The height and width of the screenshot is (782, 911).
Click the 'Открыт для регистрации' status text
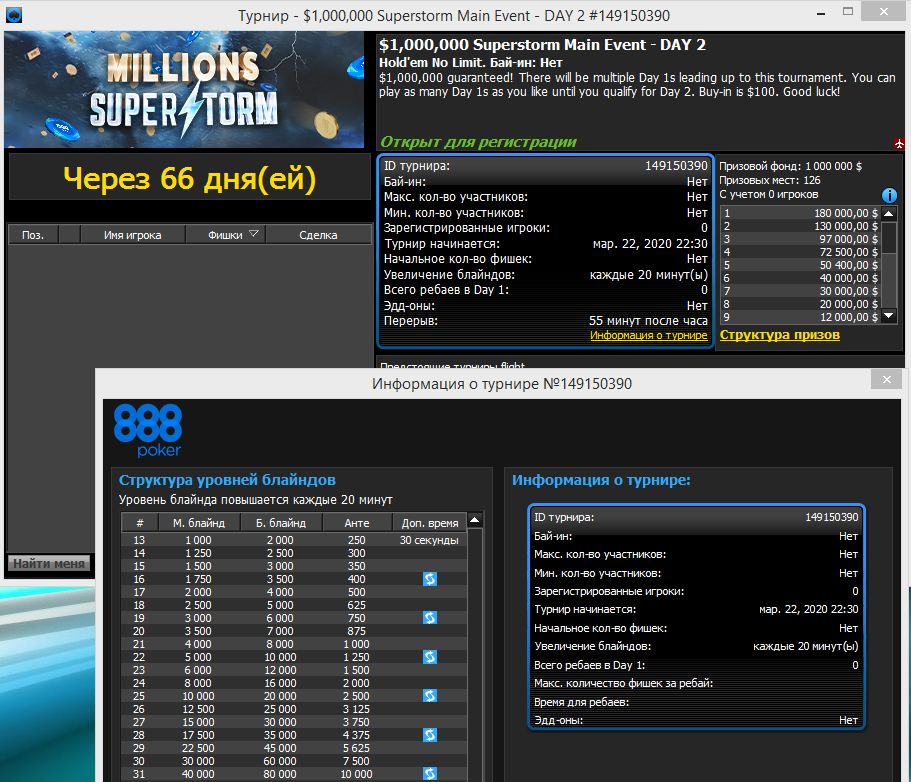tap(478, 142)
